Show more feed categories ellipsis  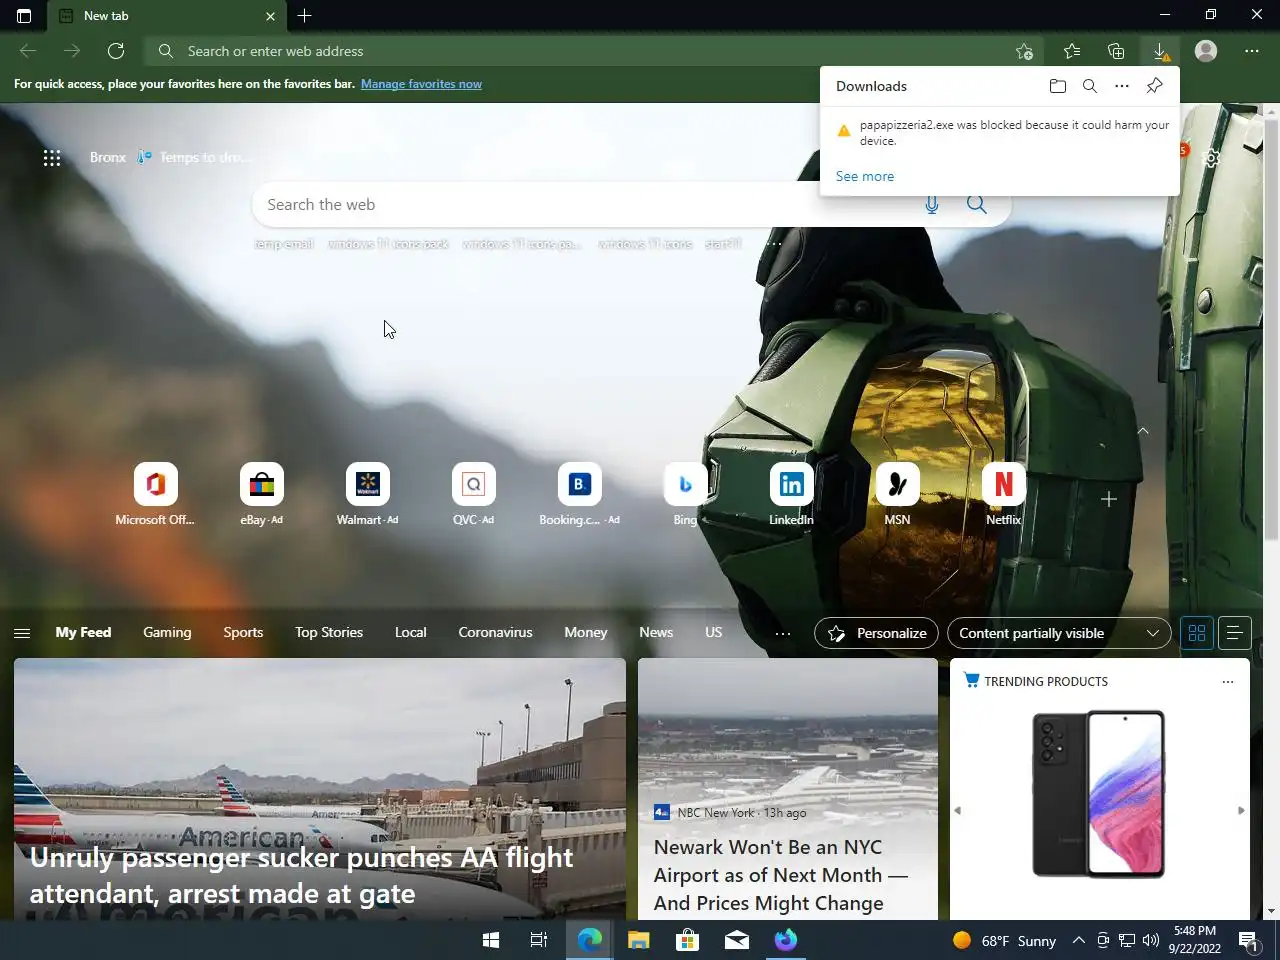783,633
